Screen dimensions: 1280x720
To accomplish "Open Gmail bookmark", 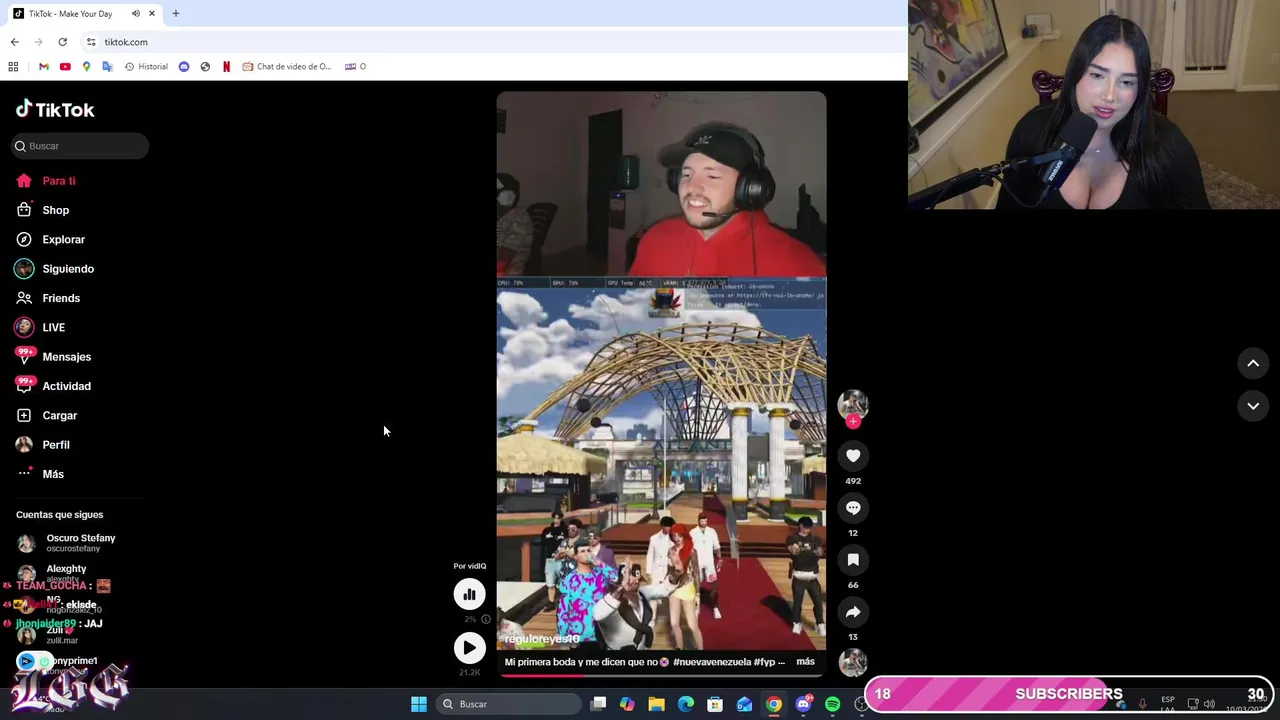I will [43, 67].
